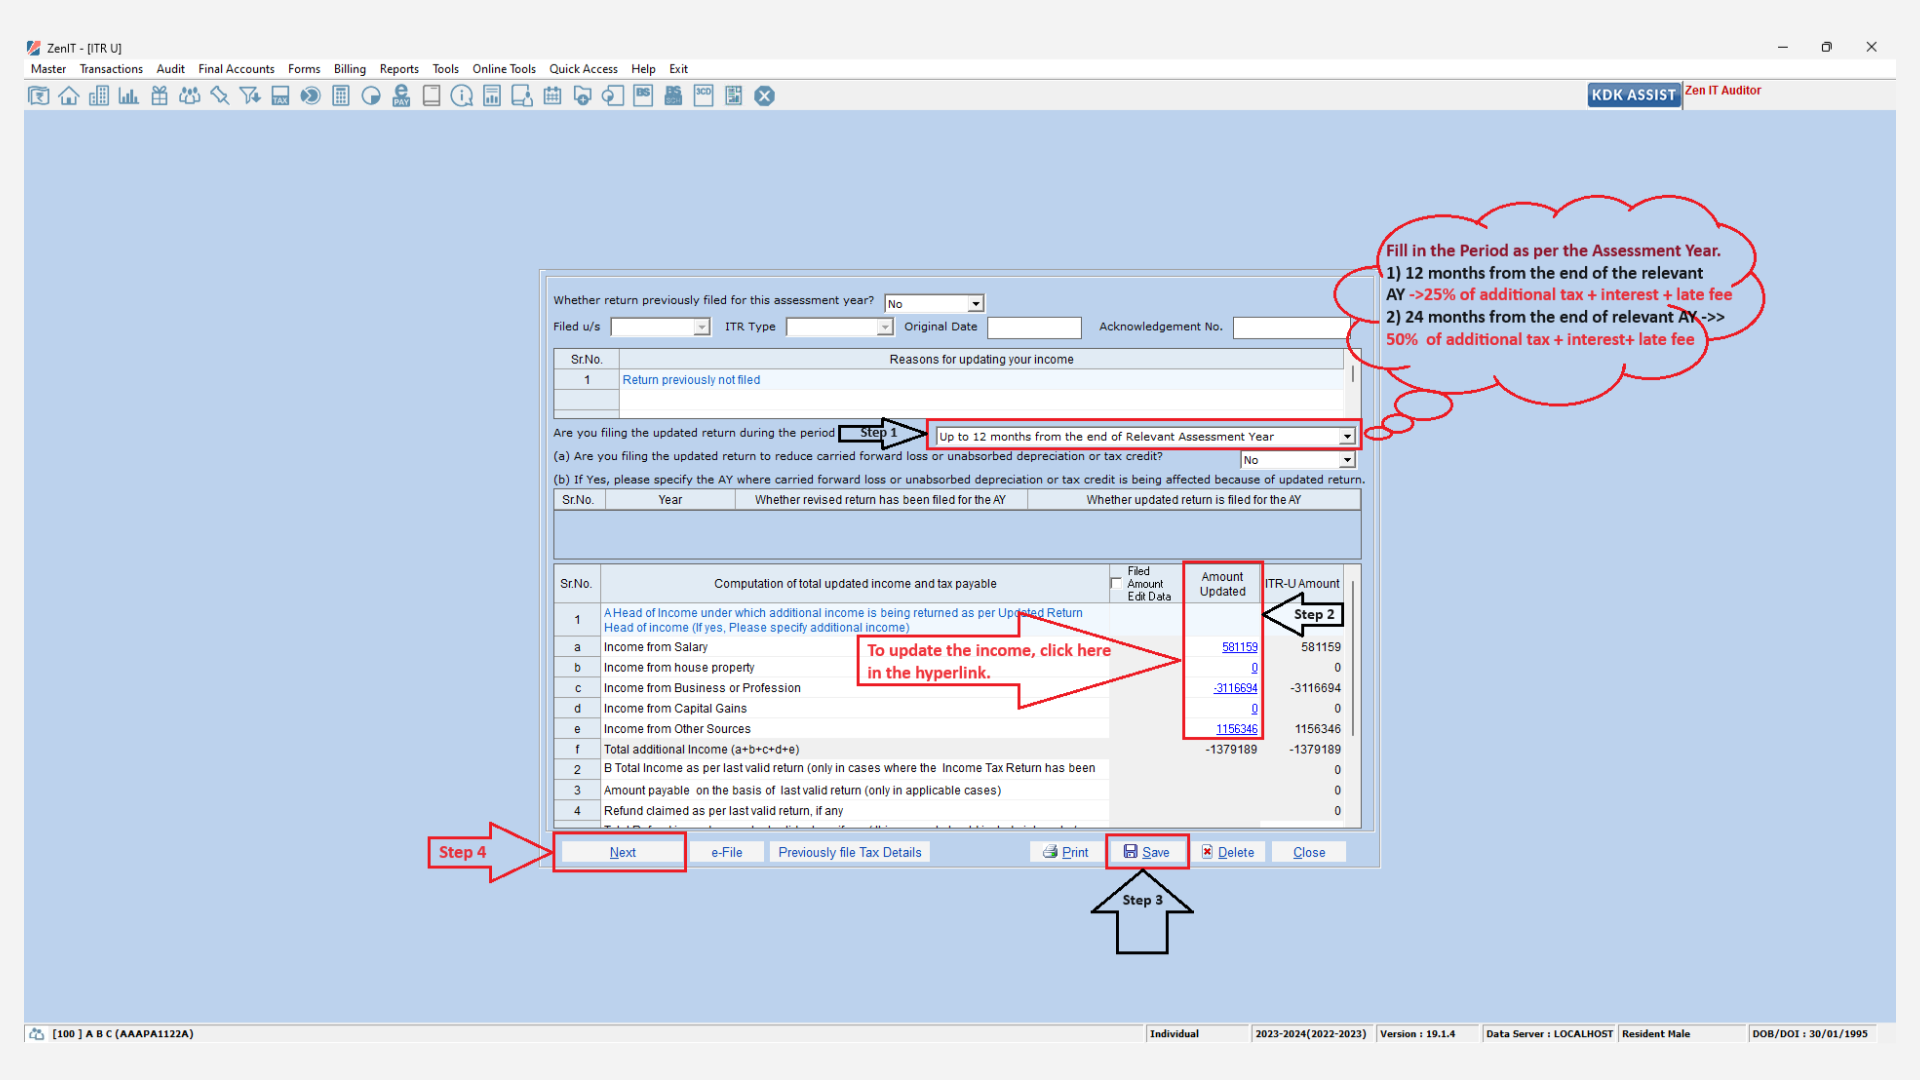Screen dimensions: 1920x1080
Task: Open the people group icon
Action: (190, 96)
